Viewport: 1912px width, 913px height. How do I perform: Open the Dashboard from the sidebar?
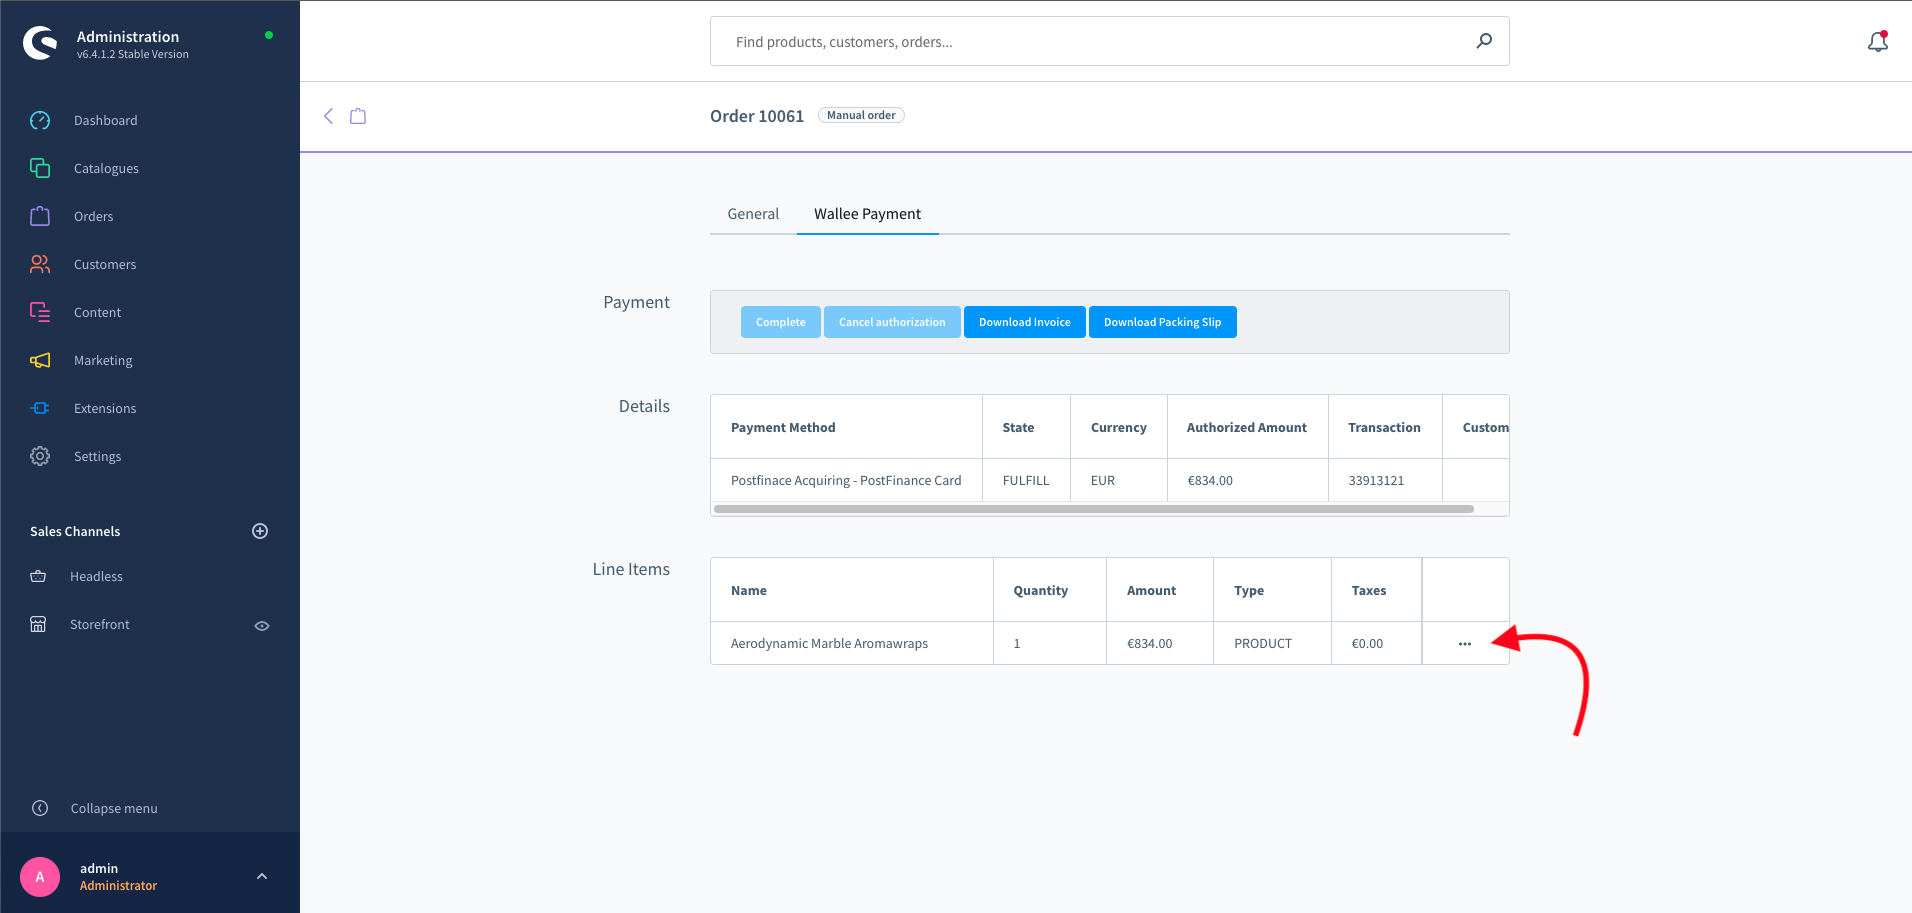click(x=105, y=120)
